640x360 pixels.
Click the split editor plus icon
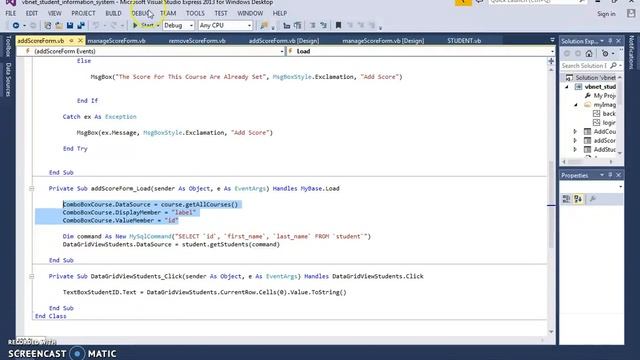[x=551, y=61]
